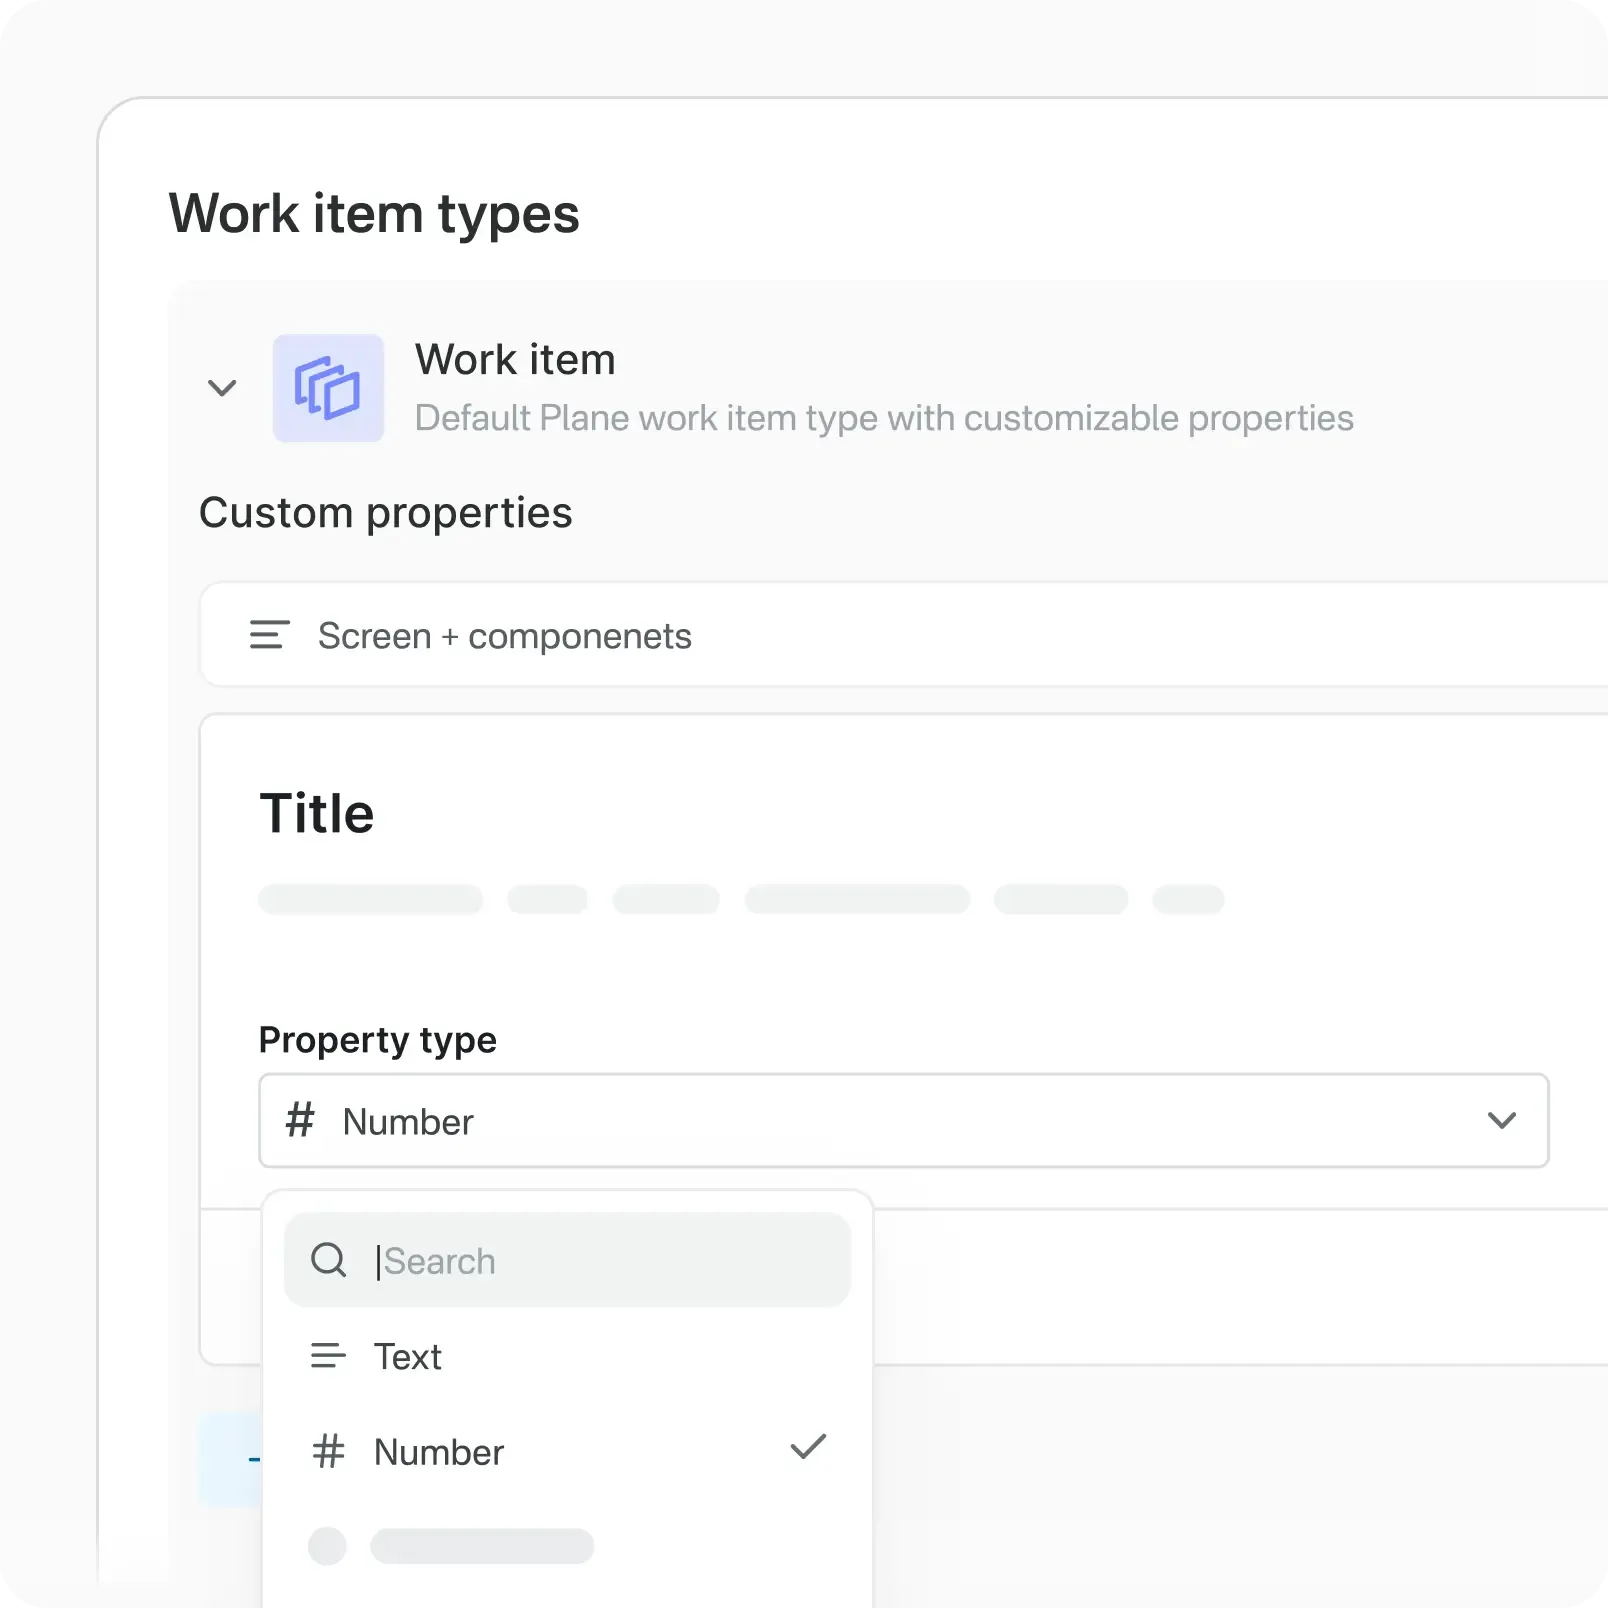
Task: Click the hash icon inside the Property type field
Action: pos(299,1121)
